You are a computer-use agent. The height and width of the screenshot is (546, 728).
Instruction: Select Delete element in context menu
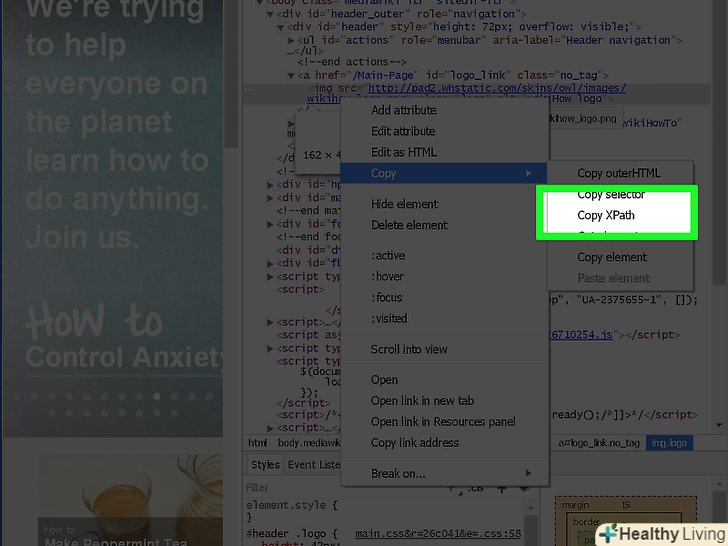(409, 225)
